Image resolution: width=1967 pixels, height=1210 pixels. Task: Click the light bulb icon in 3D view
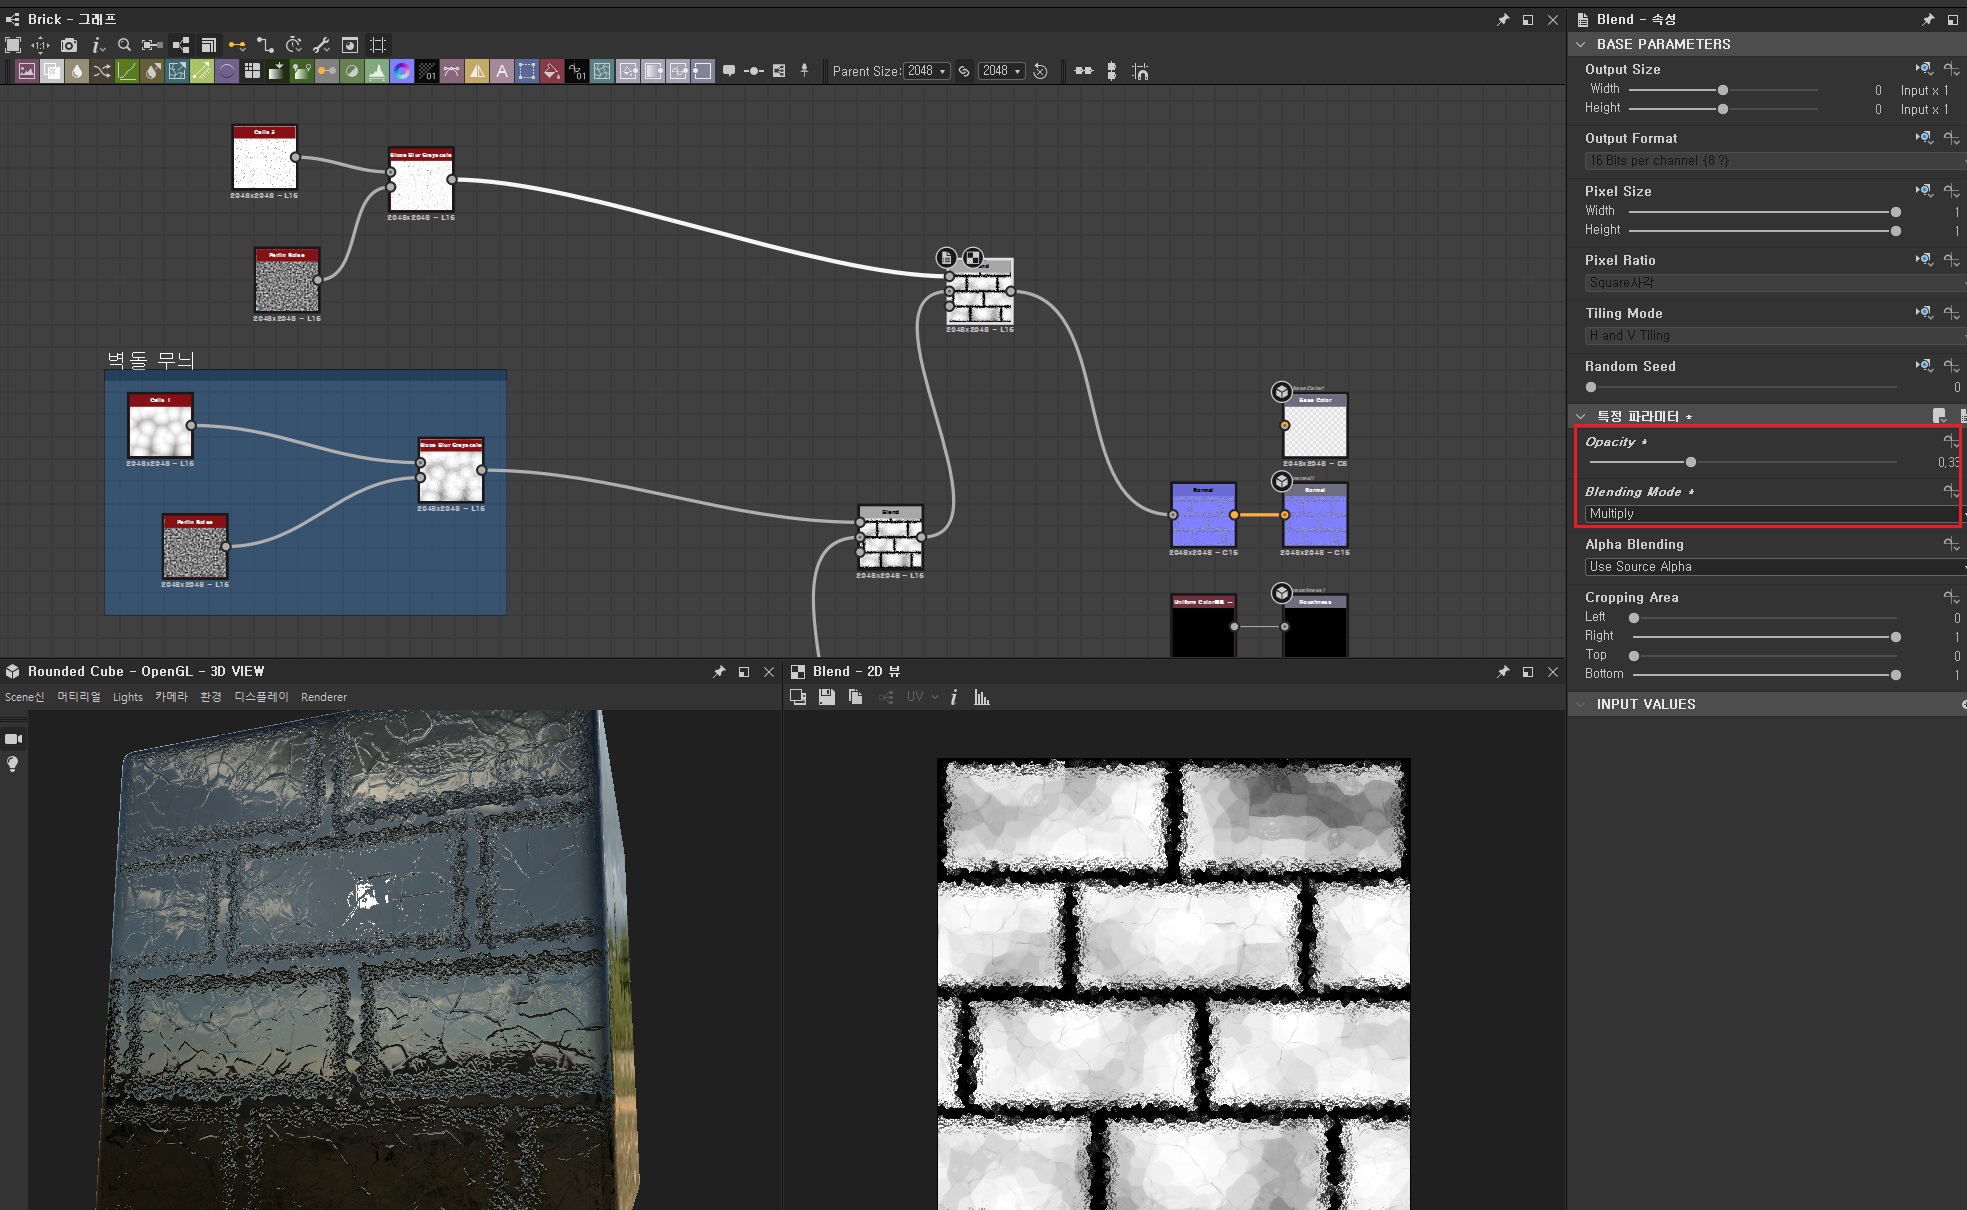click(13, 764)
